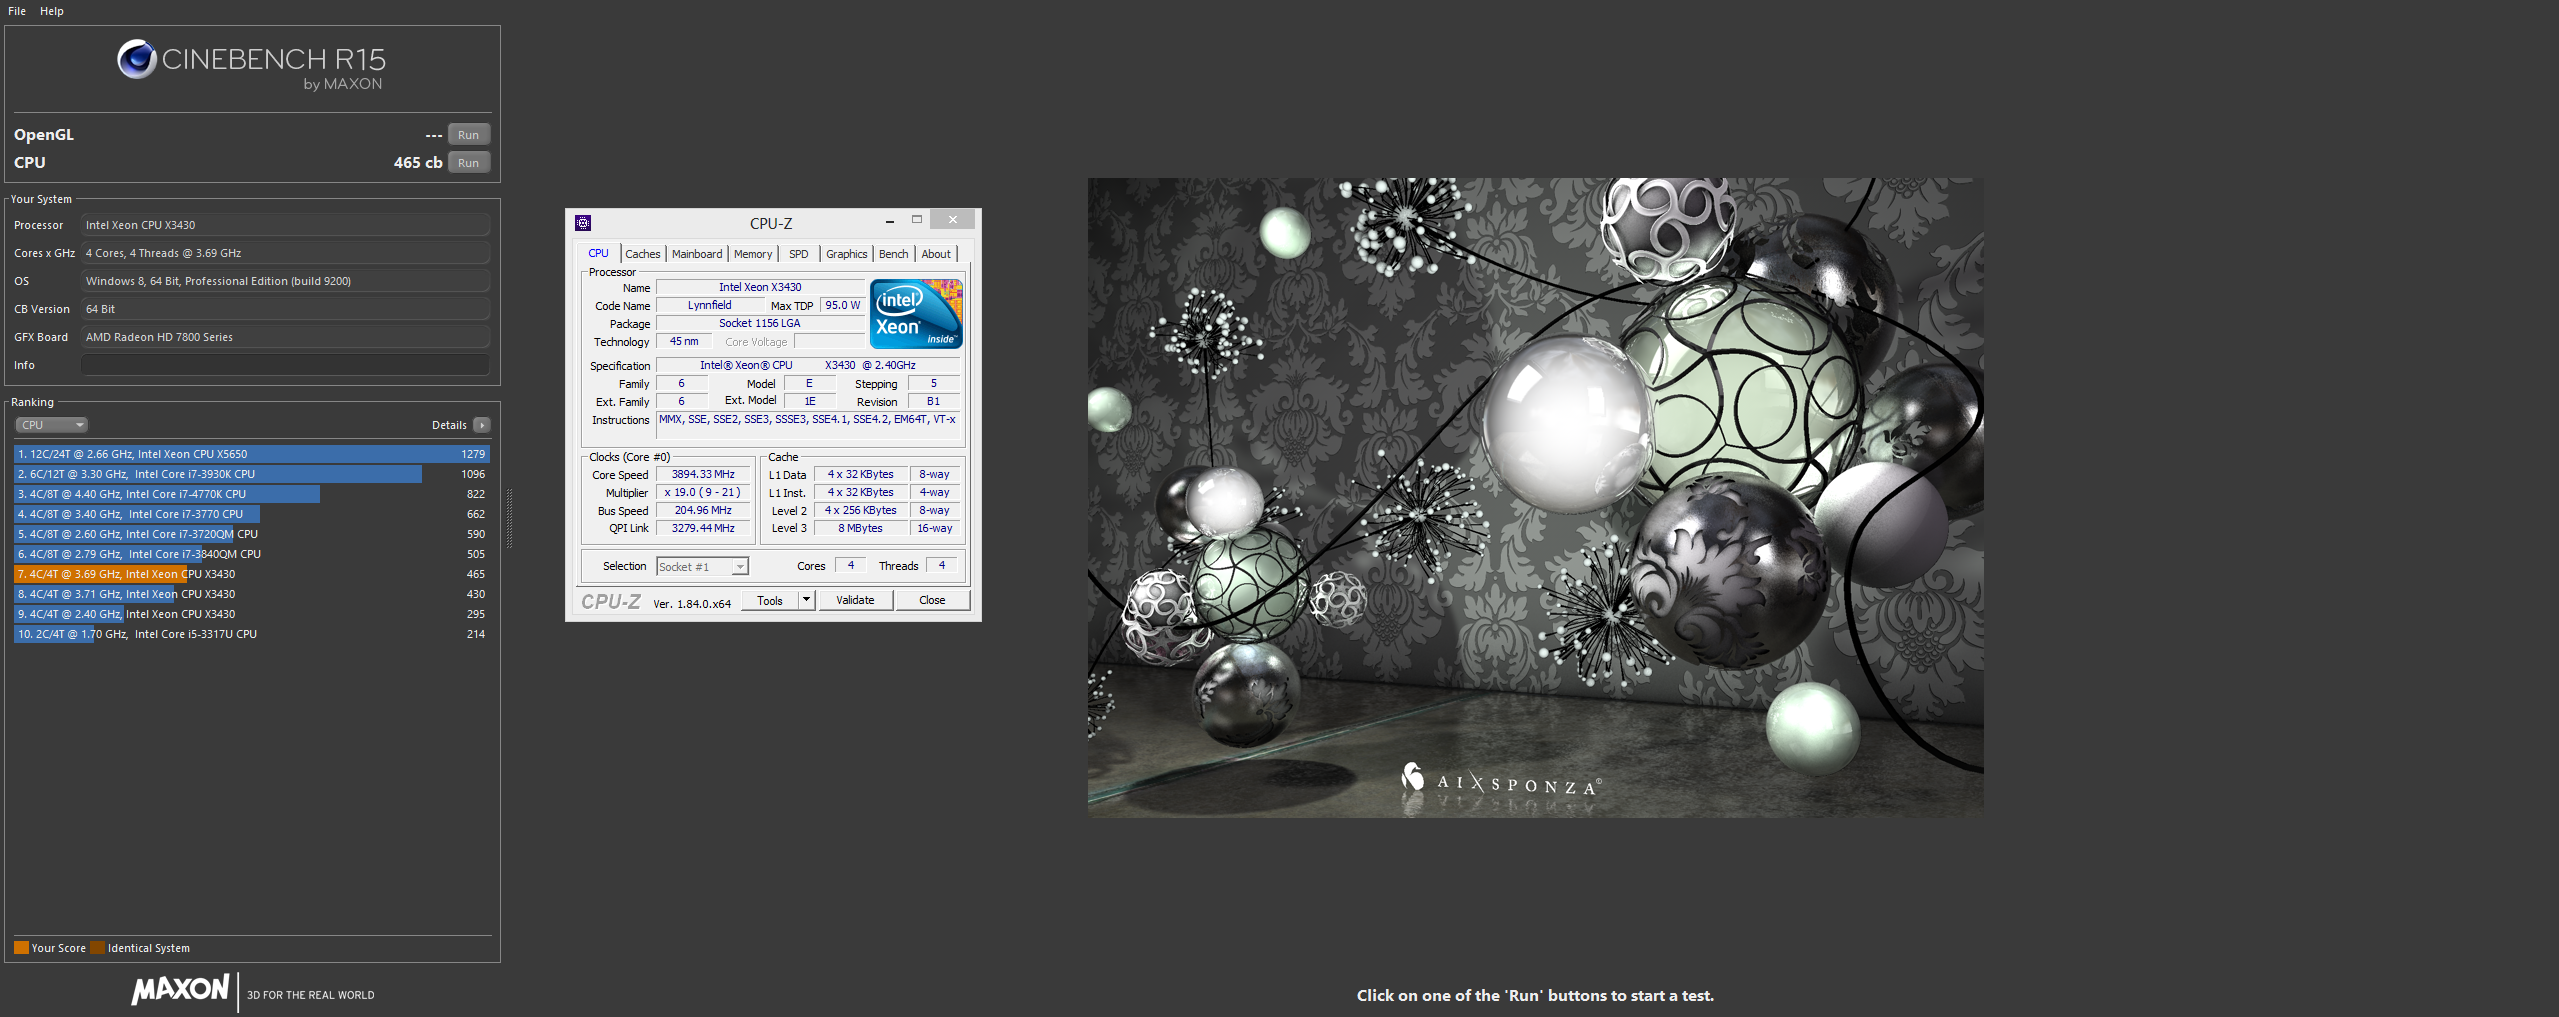
Task: Click the GFX Board field AMD Radeon HD 7800
Action: click(285, 337)
